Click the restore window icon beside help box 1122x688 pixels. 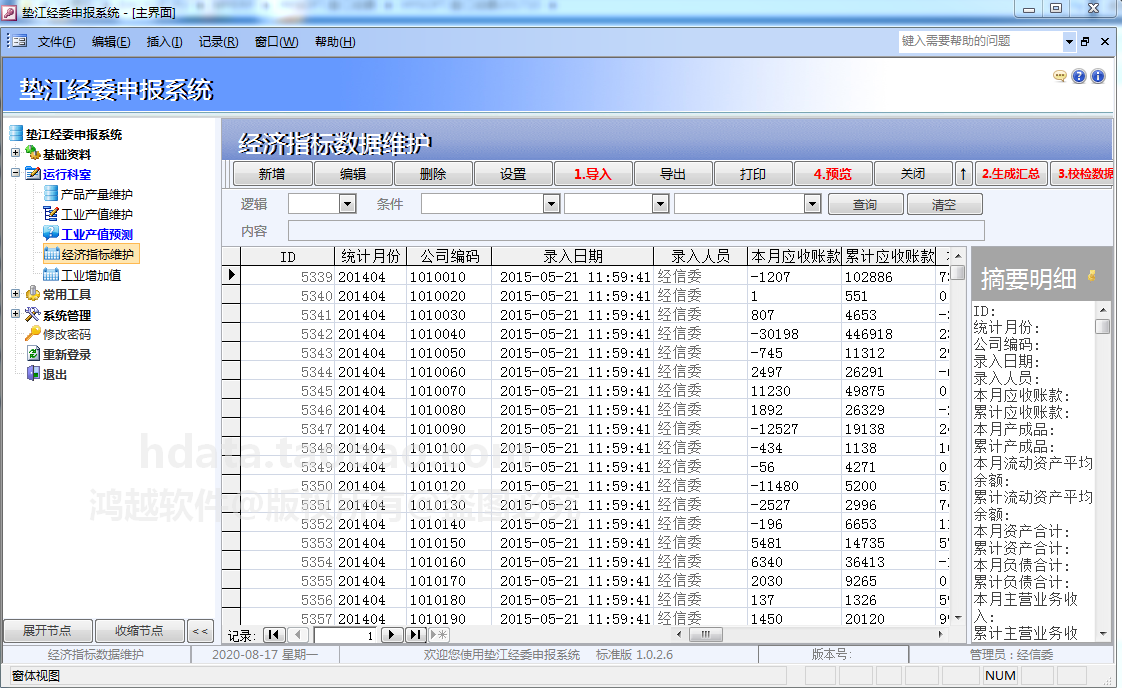1086,42
